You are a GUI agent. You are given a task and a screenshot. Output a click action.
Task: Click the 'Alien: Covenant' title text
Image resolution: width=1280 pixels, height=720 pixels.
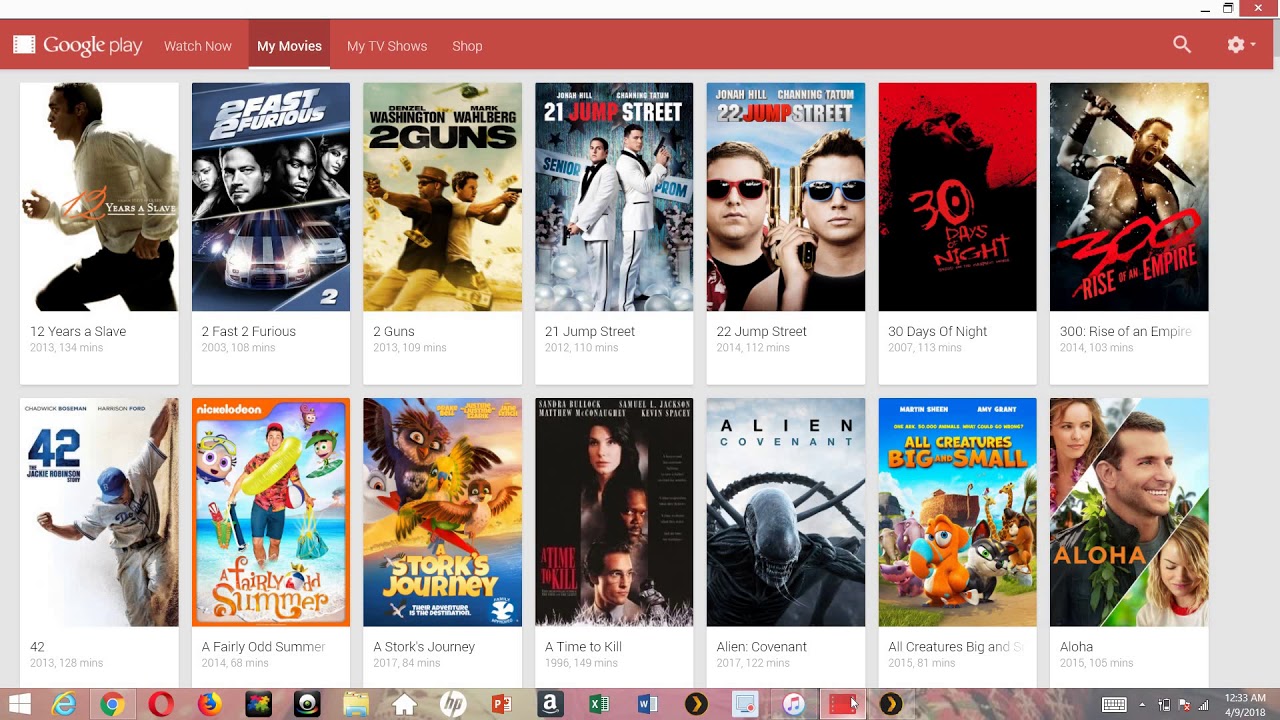[x=762, y=647]
